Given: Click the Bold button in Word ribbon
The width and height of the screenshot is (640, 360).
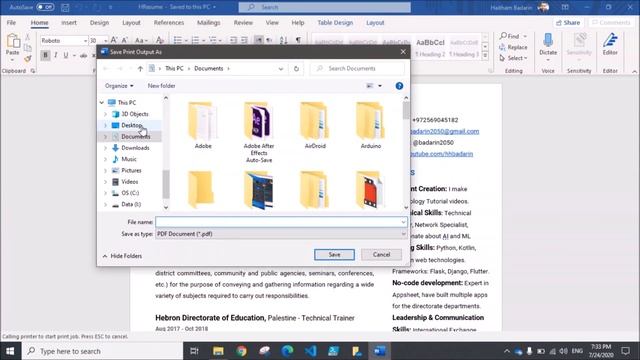Looking at the screenshot, I should coord(45,55).
